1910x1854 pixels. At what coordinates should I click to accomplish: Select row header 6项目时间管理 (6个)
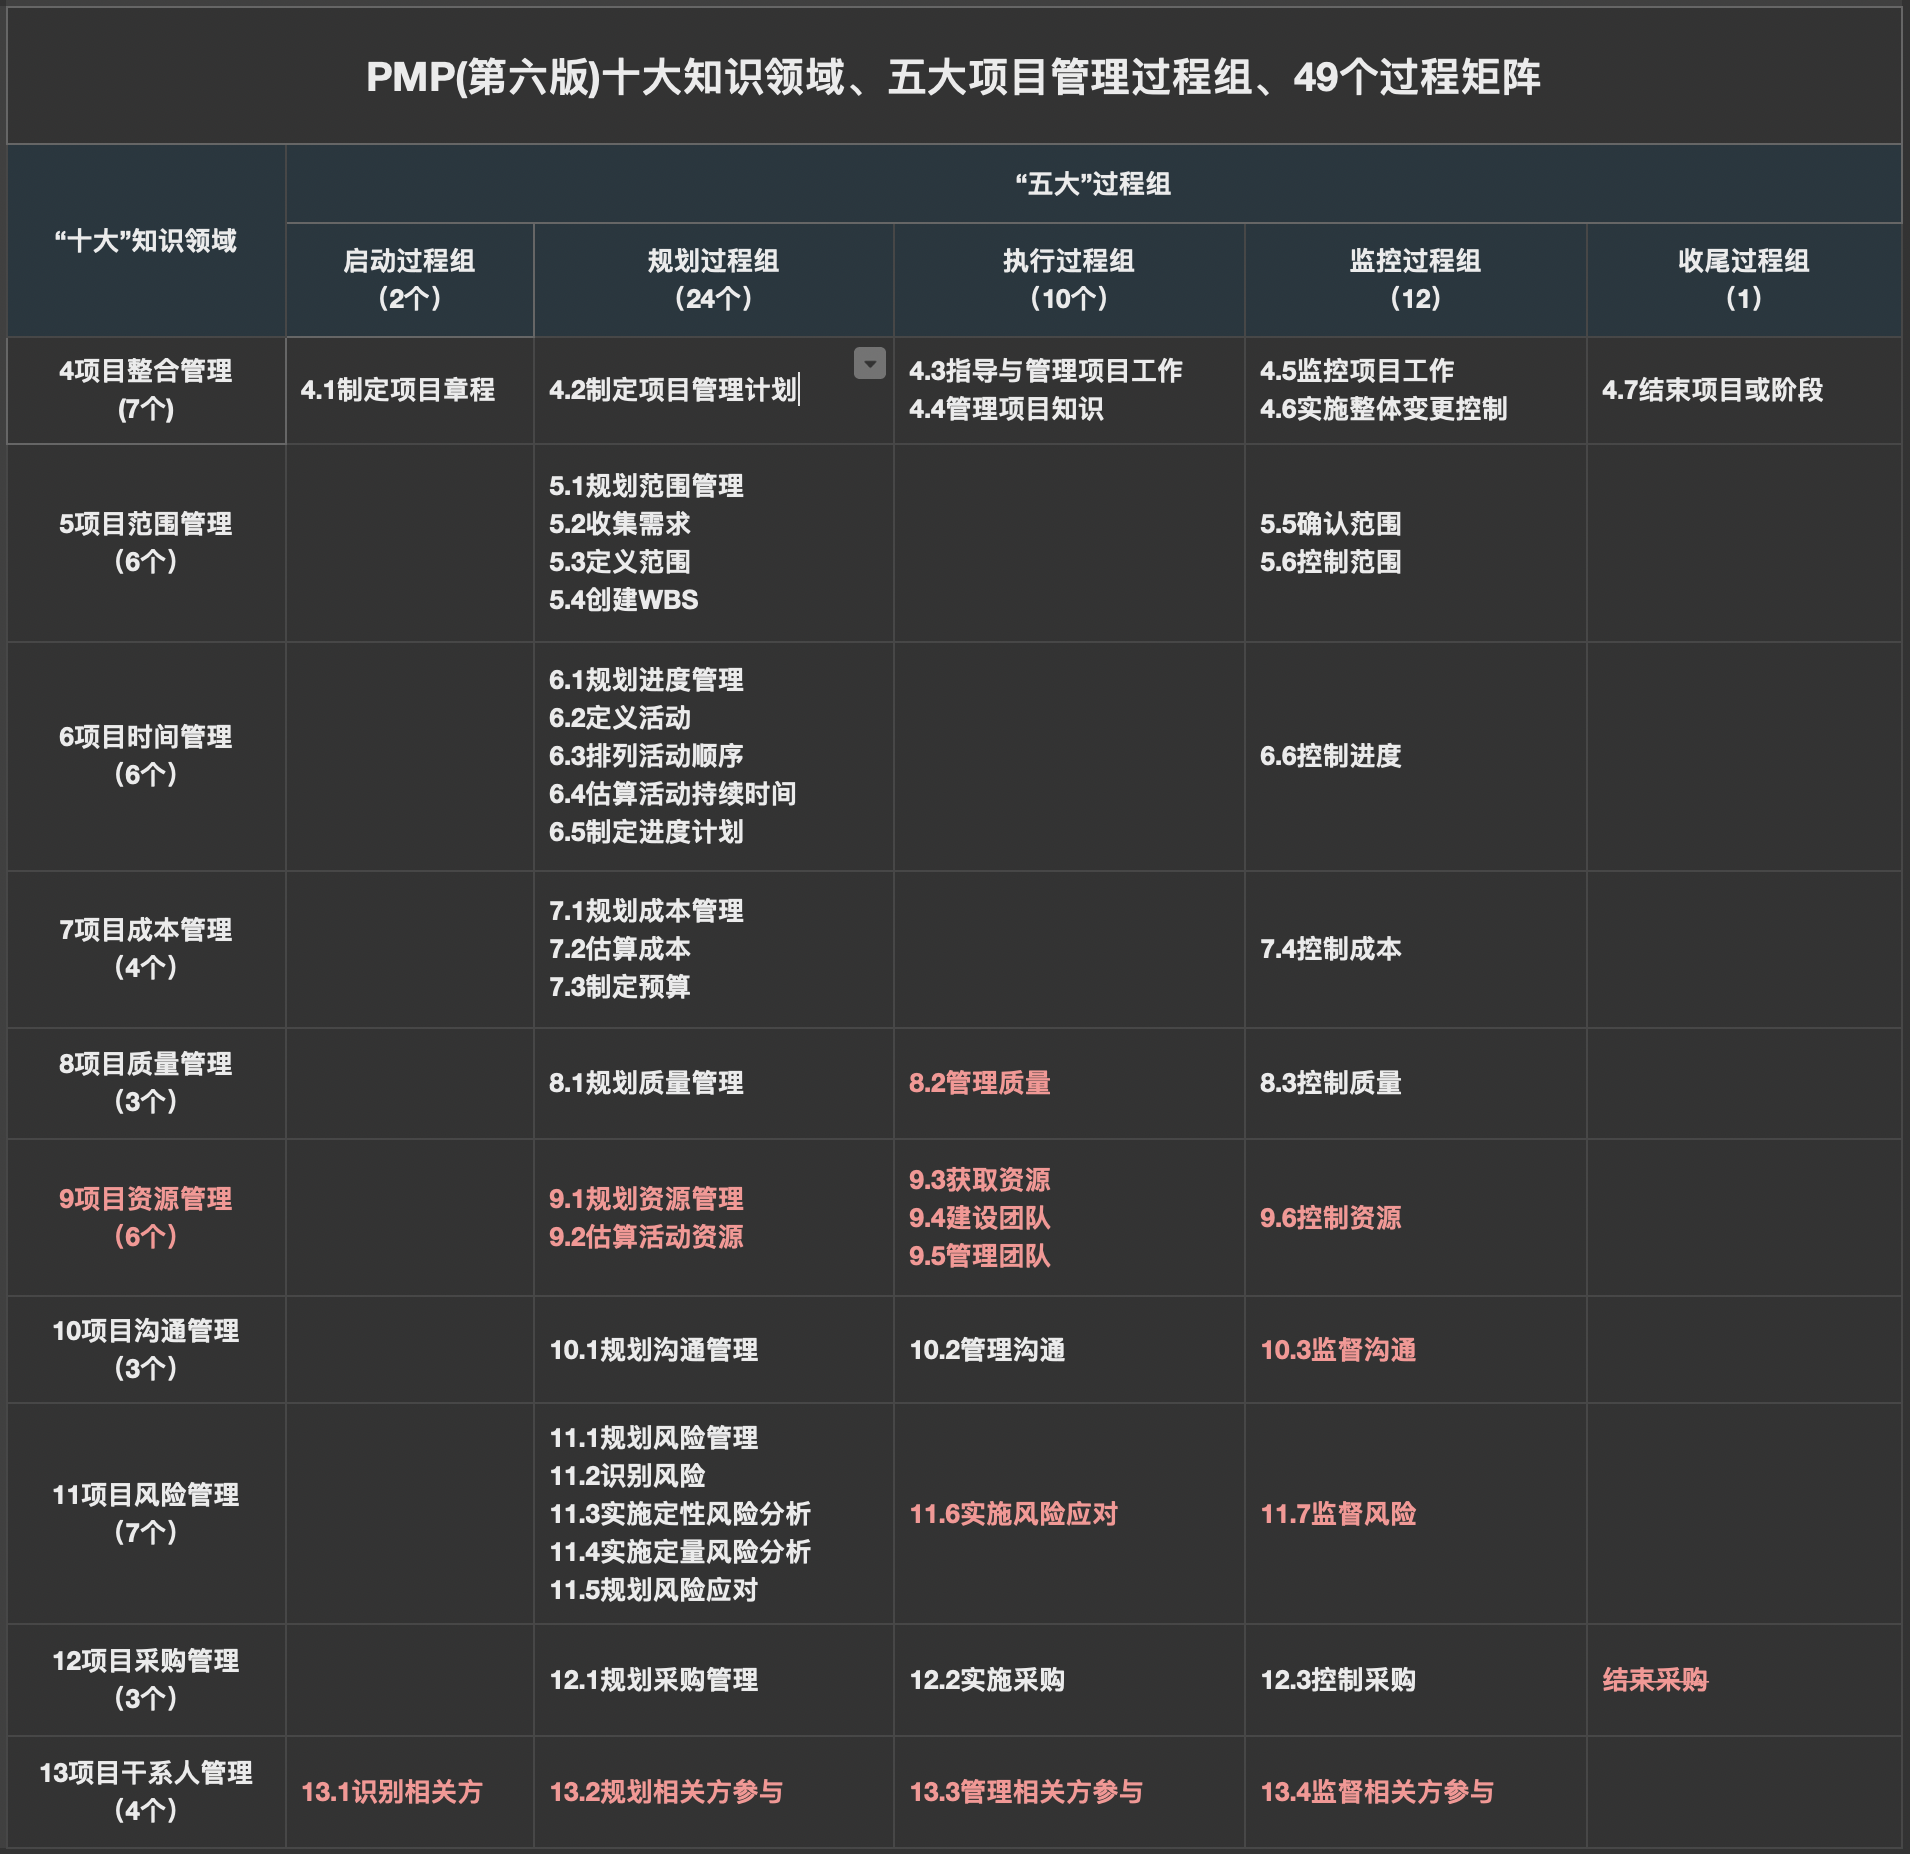(146, 756)
